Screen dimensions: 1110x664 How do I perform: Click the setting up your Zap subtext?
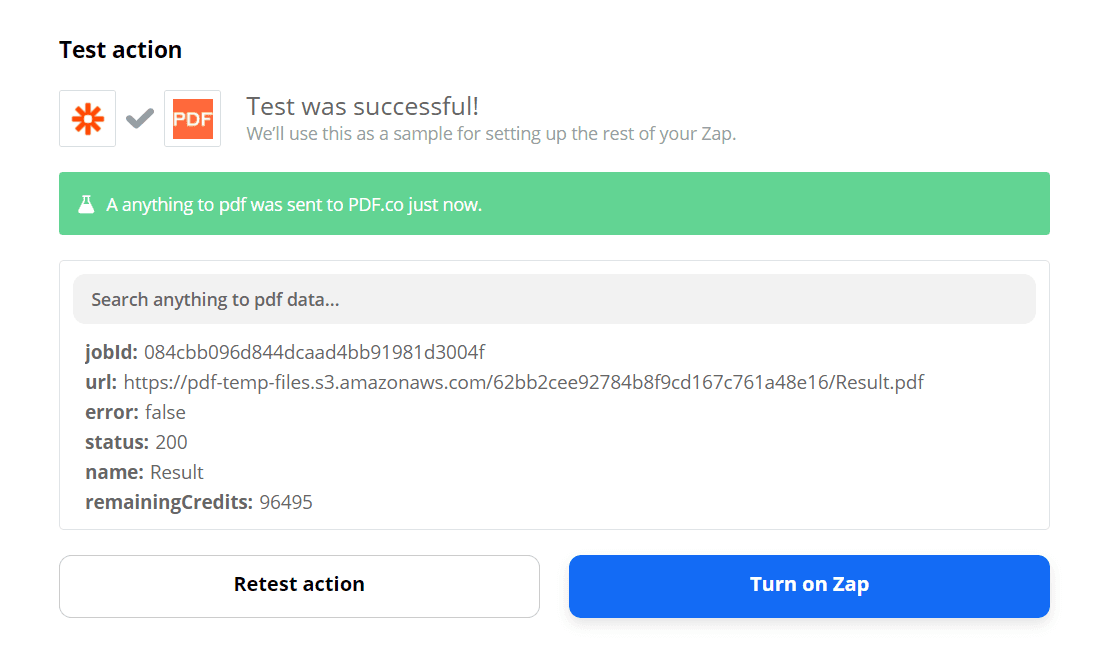coord(492,133)
